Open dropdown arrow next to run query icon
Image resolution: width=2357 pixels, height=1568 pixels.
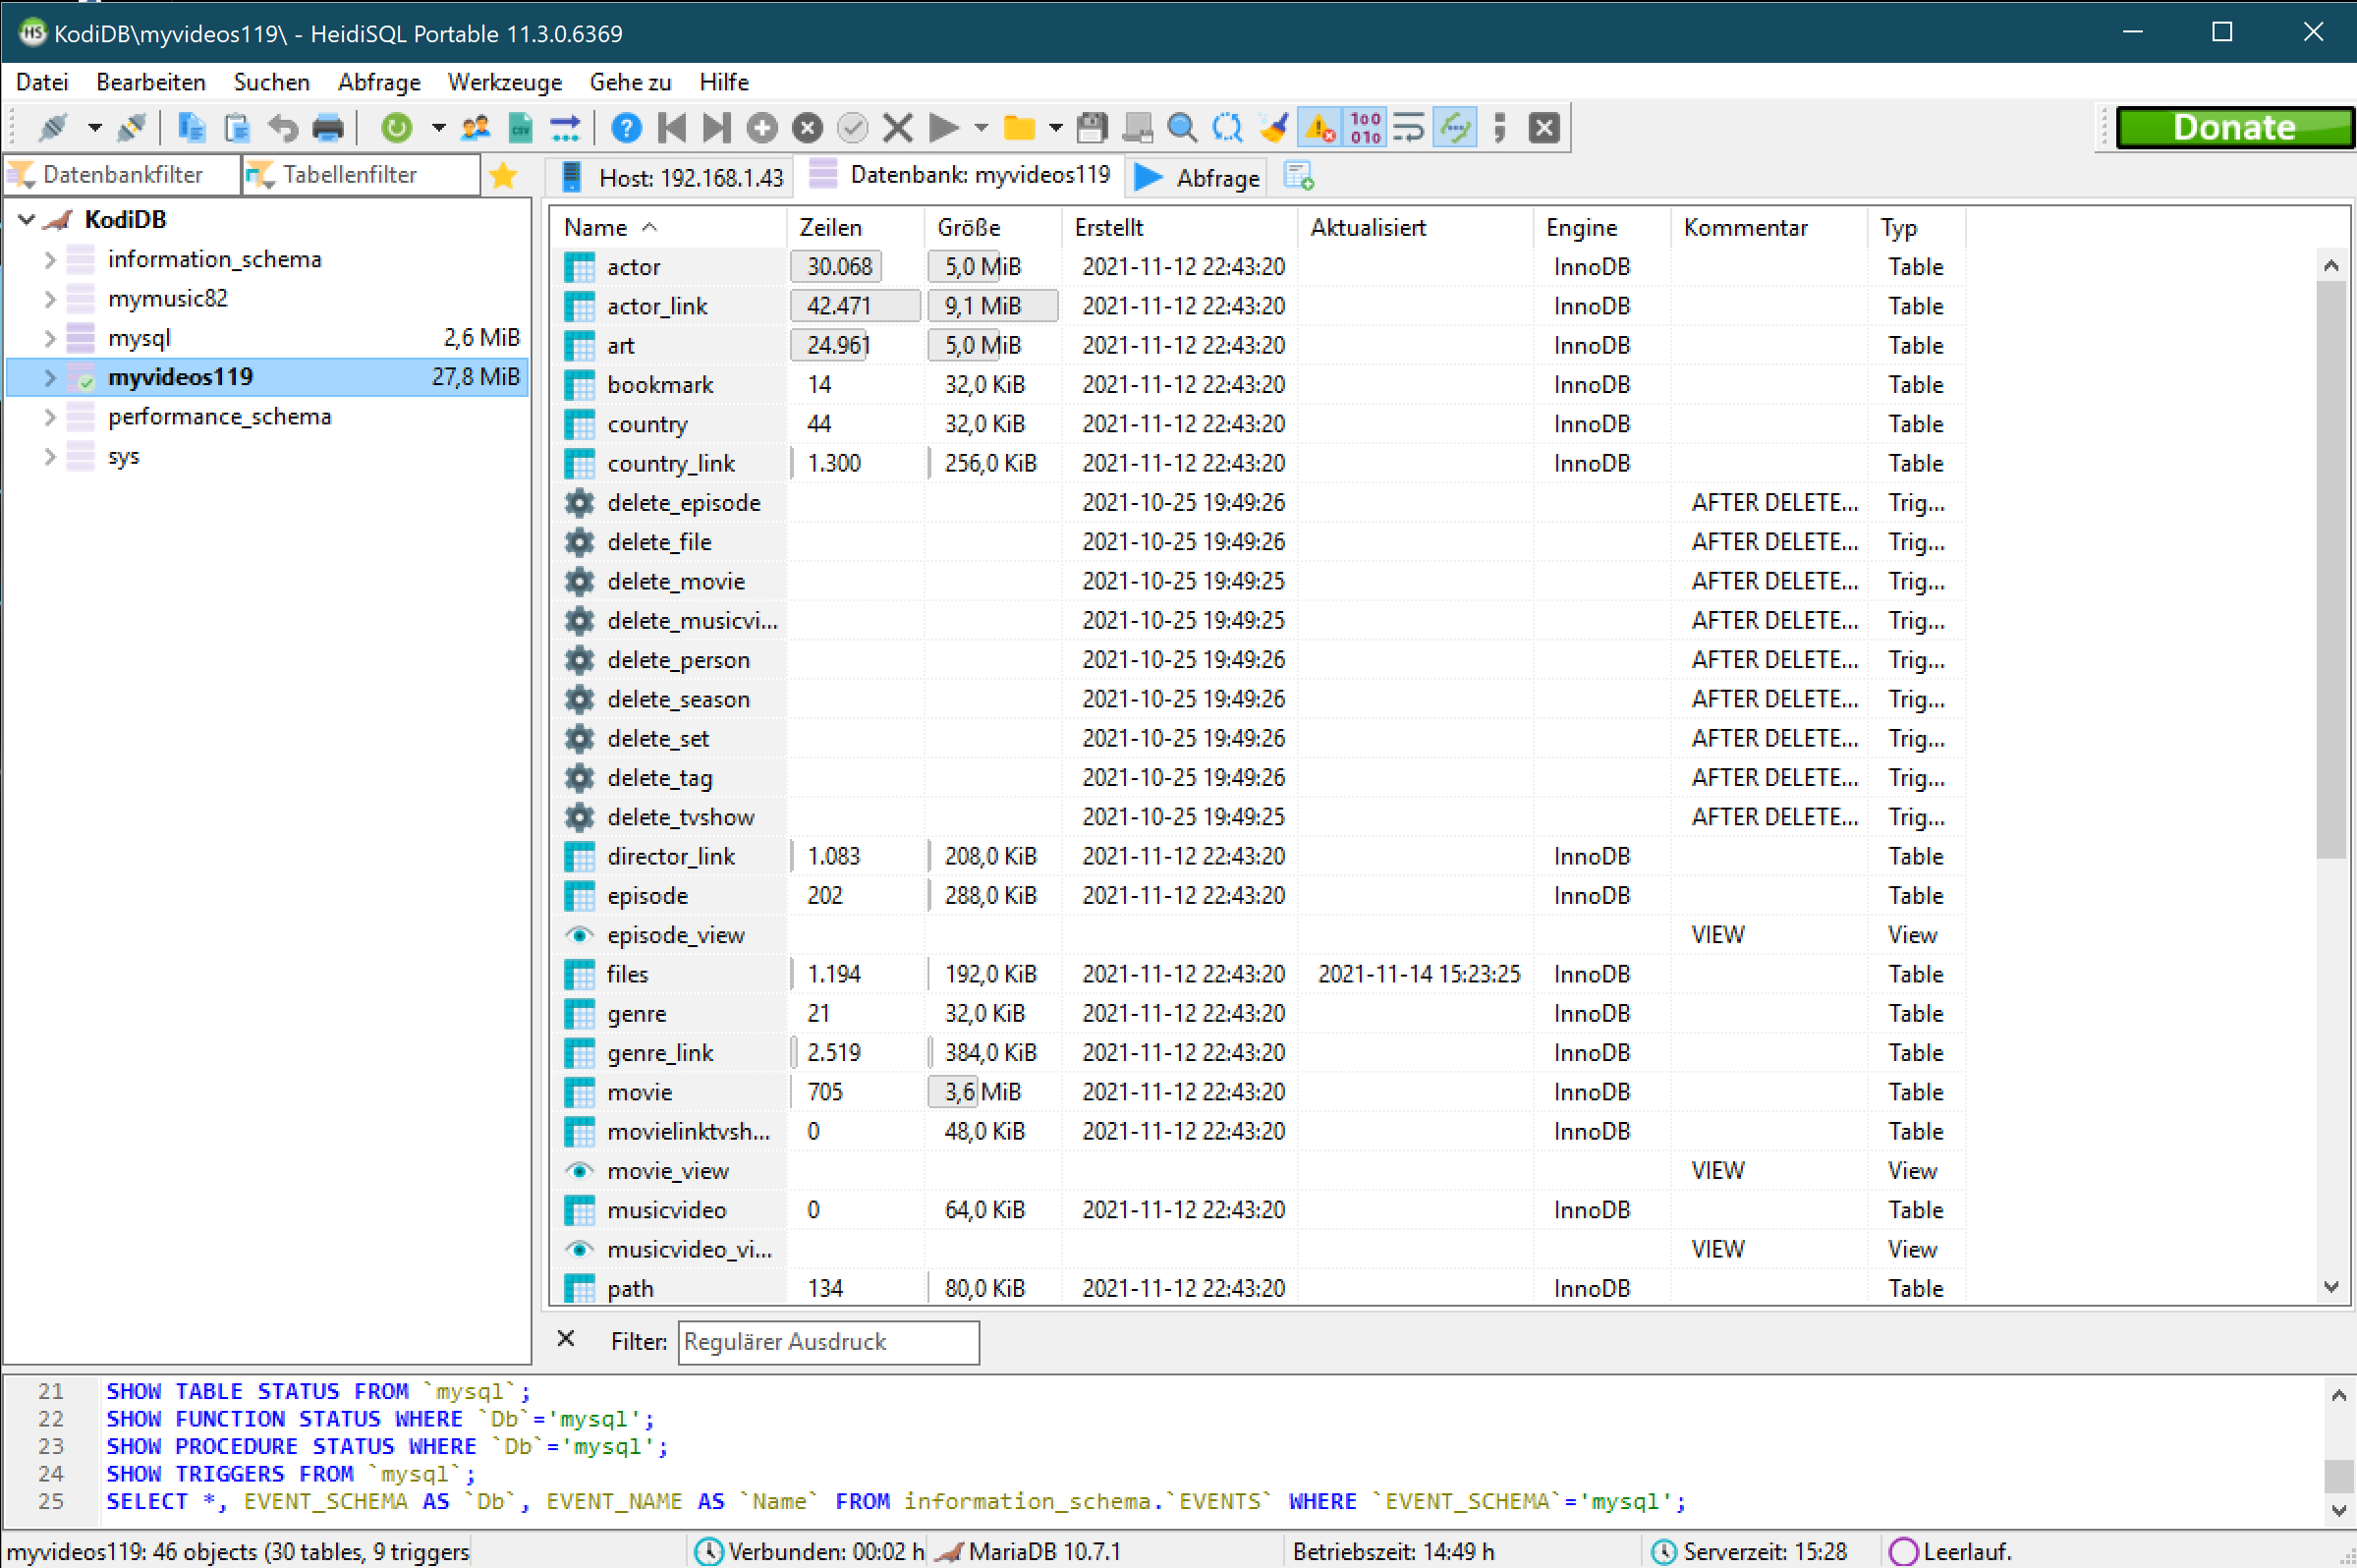pyautogui.click(x=981, y=128)
